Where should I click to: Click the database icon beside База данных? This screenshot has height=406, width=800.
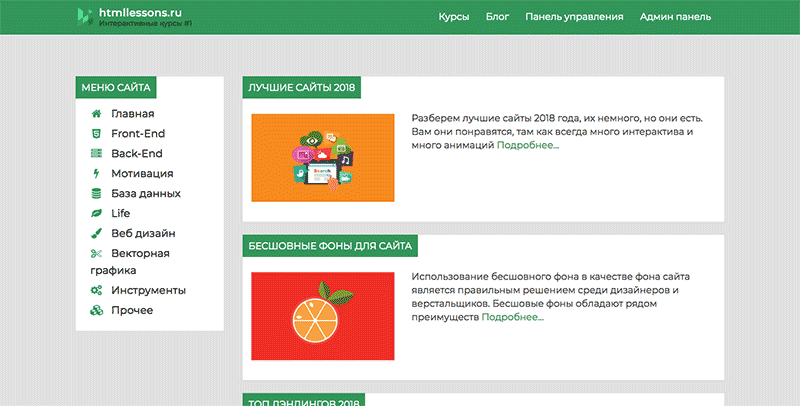pyautogui.click(x=96, y=193)
